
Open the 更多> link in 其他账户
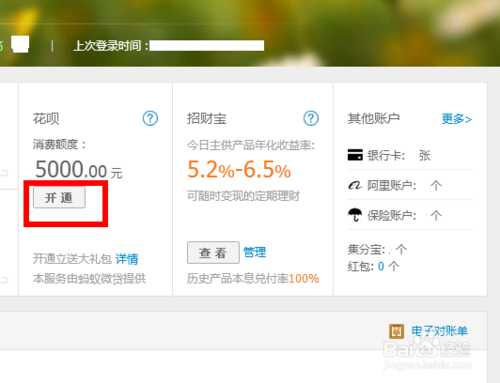[457, 119]
